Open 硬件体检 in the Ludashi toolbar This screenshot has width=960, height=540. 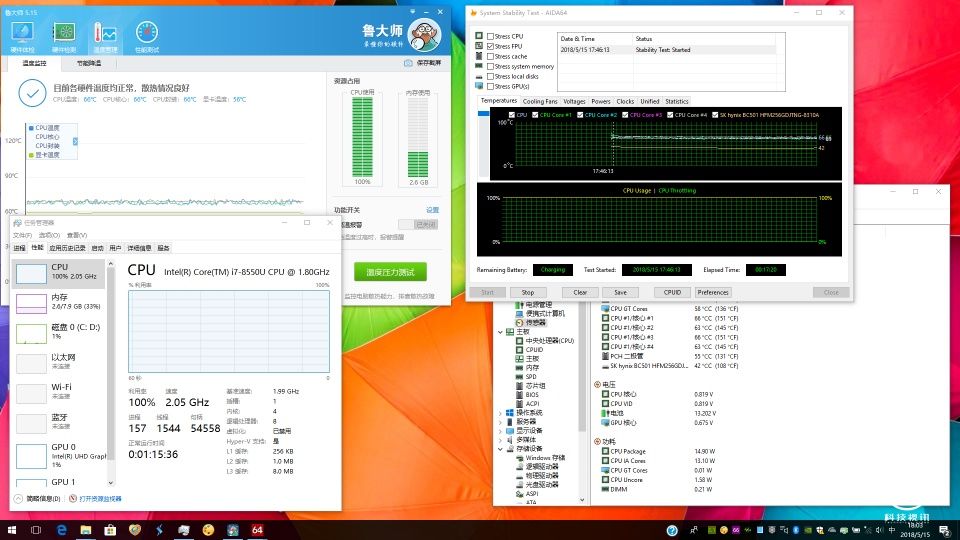22,37
